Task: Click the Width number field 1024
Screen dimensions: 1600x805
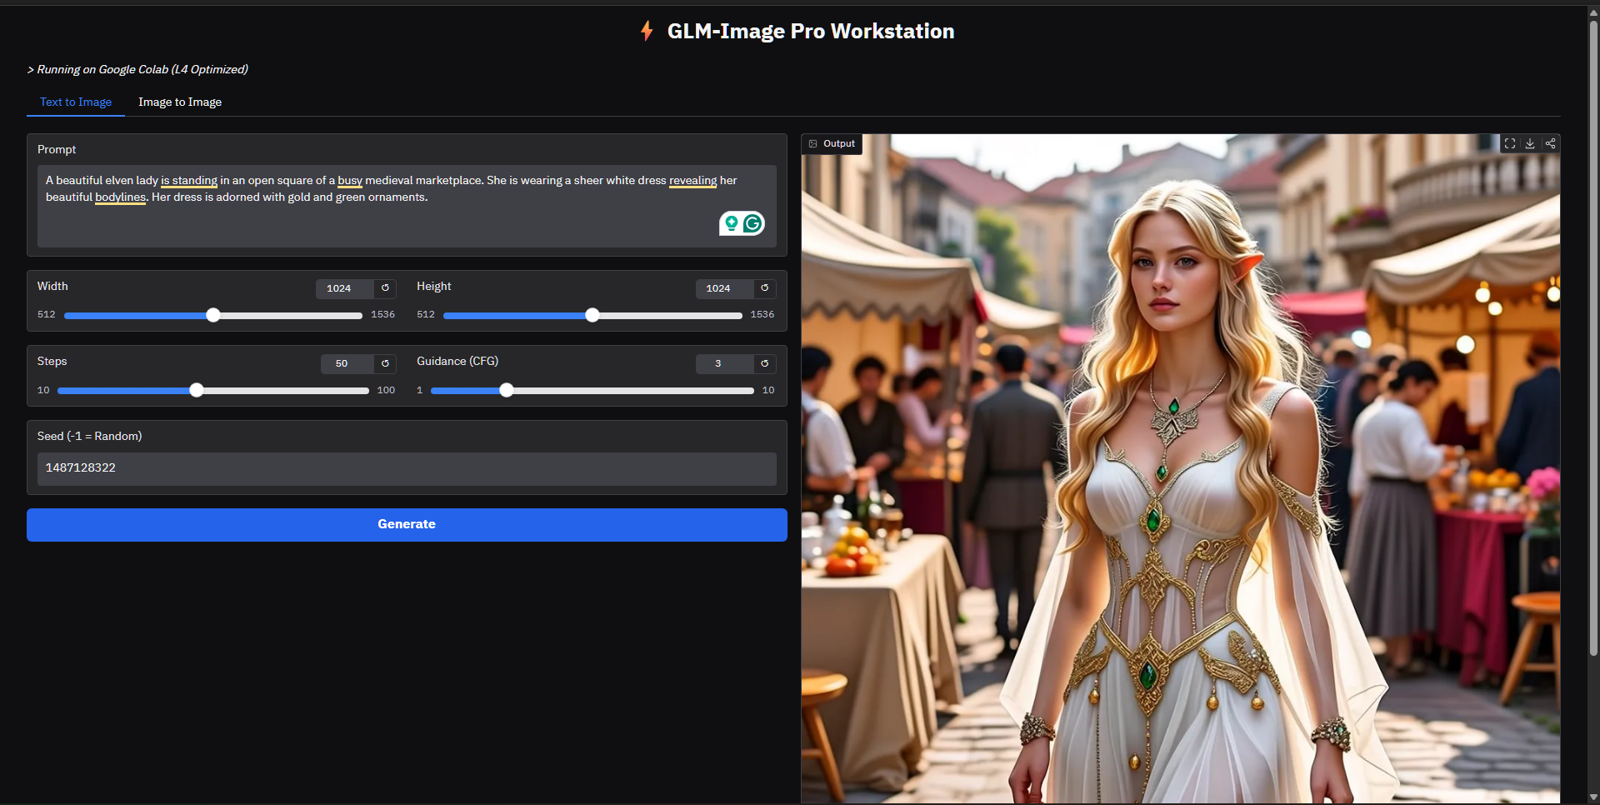Action: [x=344, y=288]
